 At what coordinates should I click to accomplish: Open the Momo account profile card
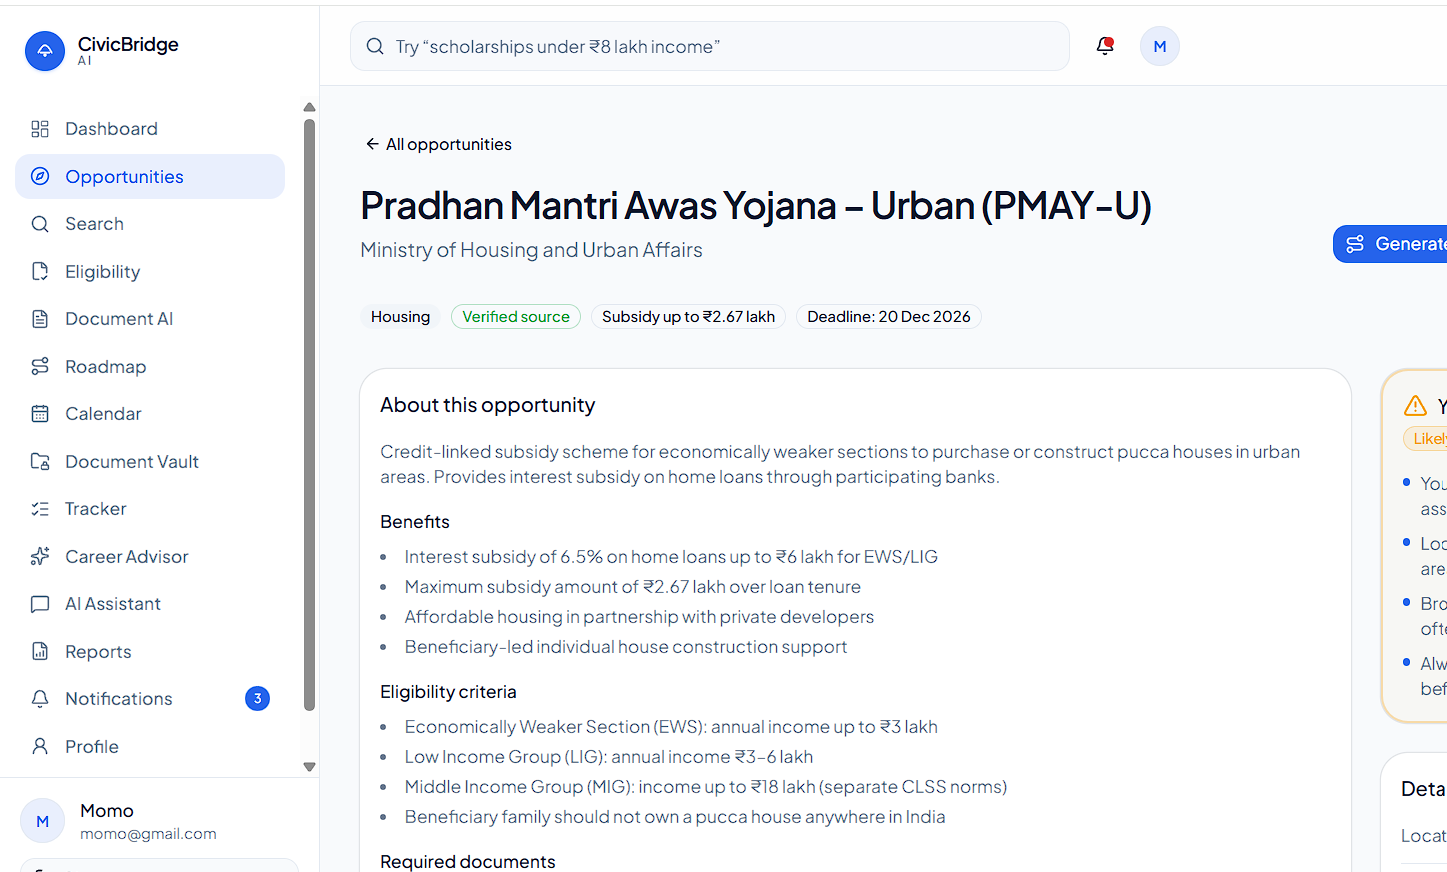pyautogui.click(x=150, y=821)
